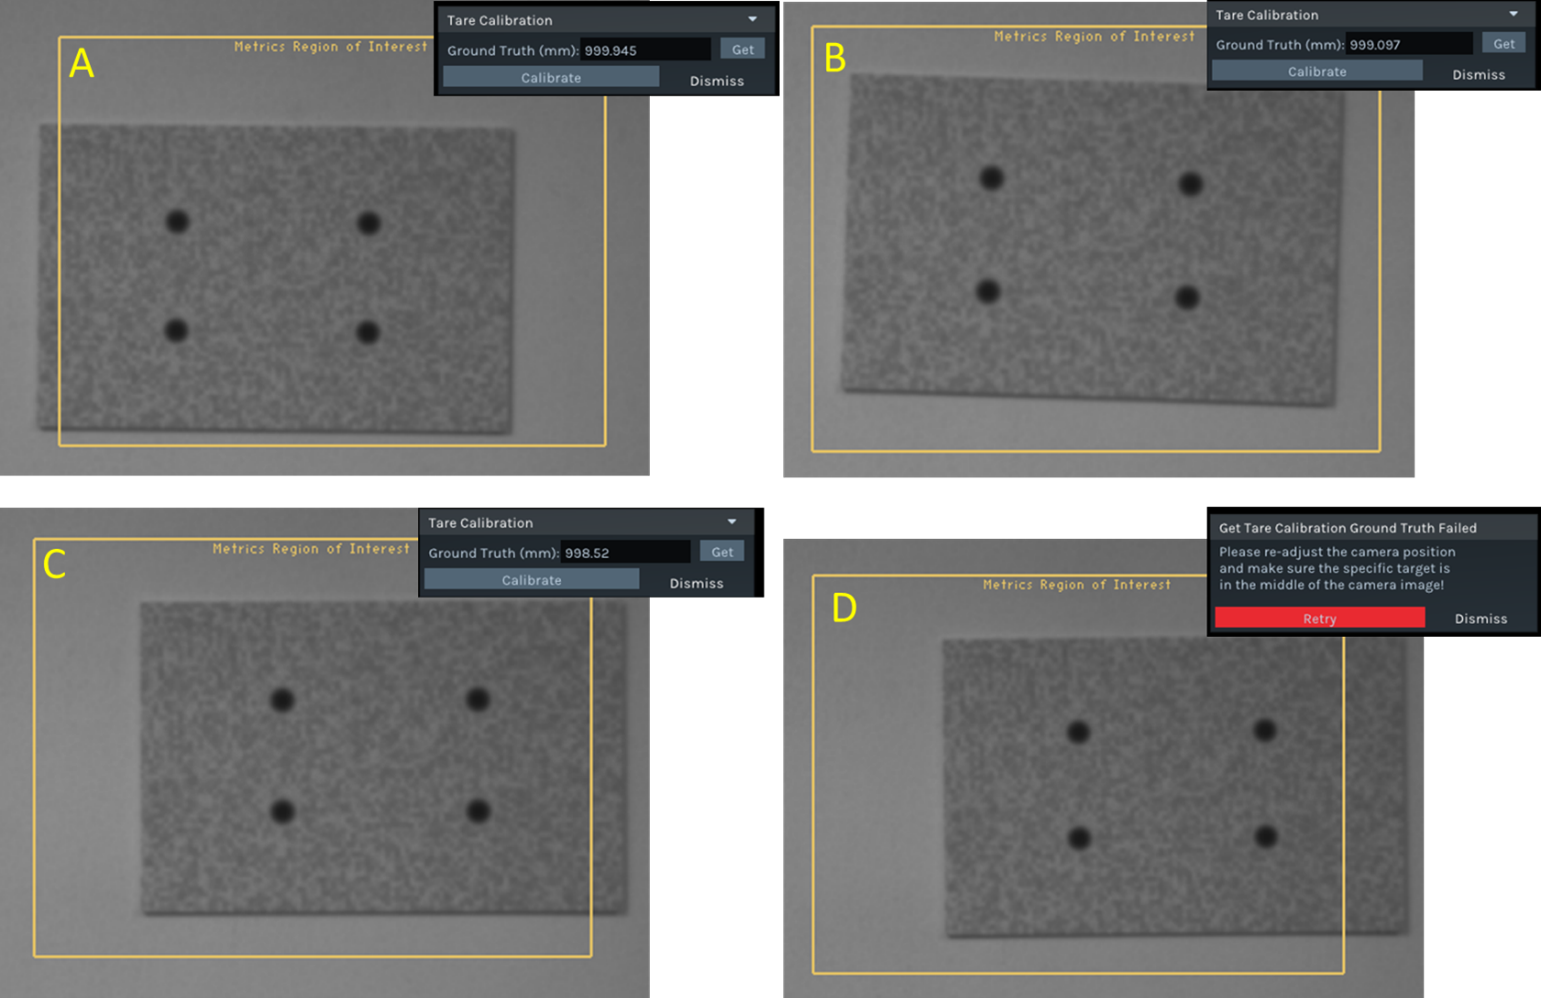Click Calibrate in panel B's dialog

click(1316, 71)
